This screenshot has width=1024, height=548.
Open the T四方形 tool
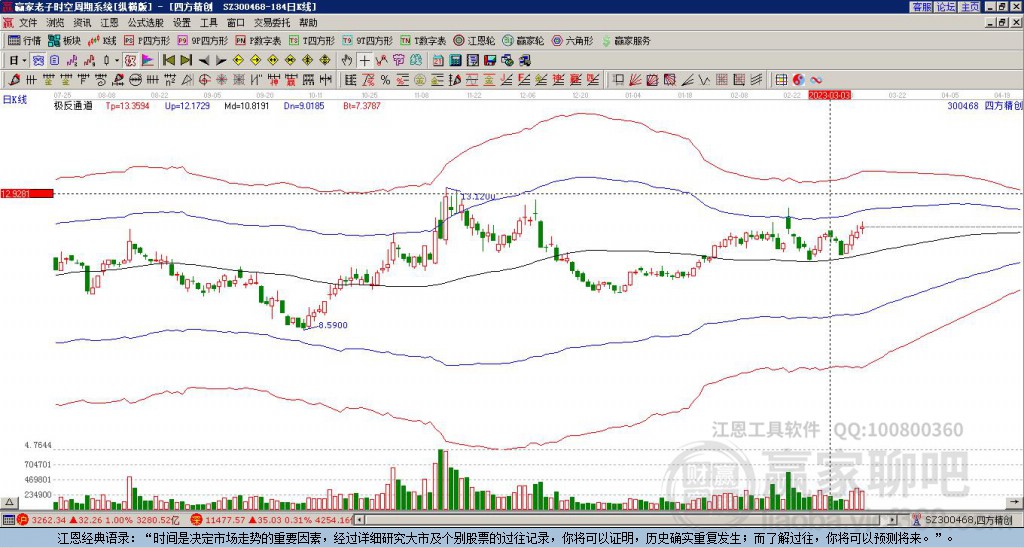click(312, 40)
